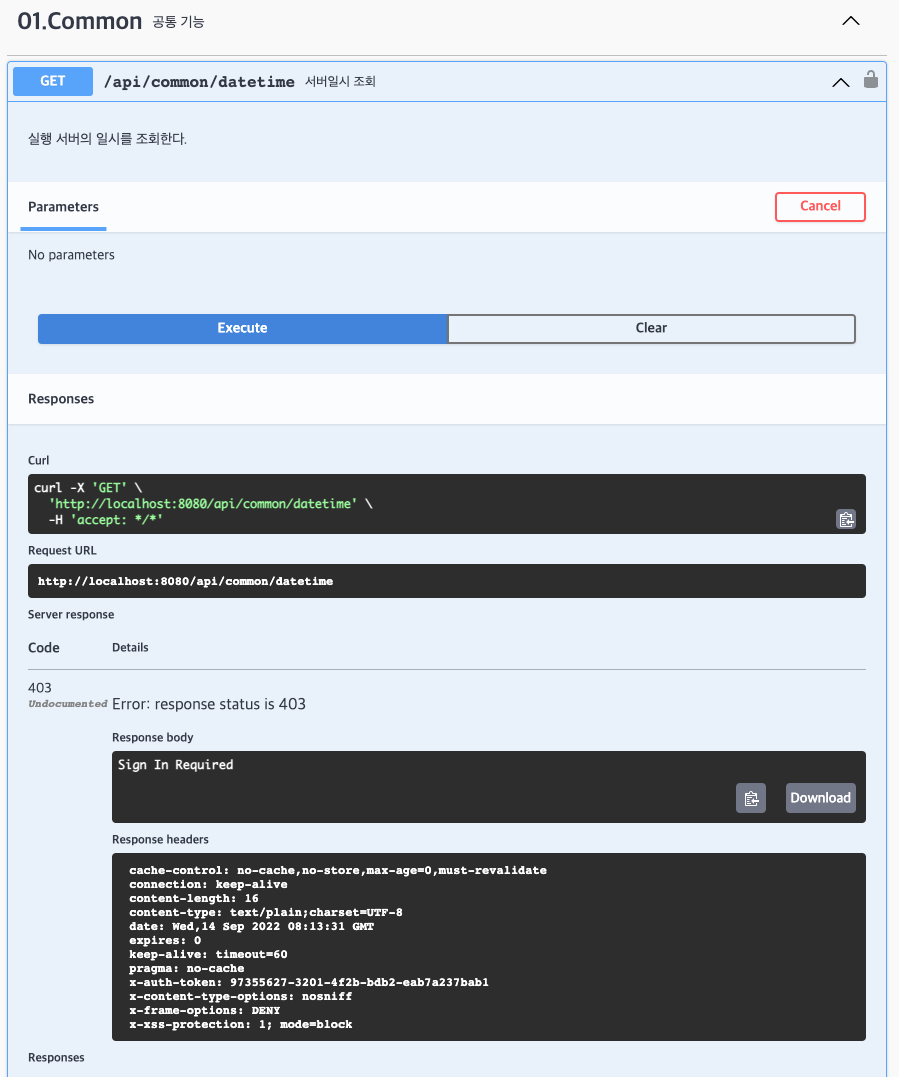
Task: Click the keep-alive: timeout=60 header line
Action: click(208, 954)
